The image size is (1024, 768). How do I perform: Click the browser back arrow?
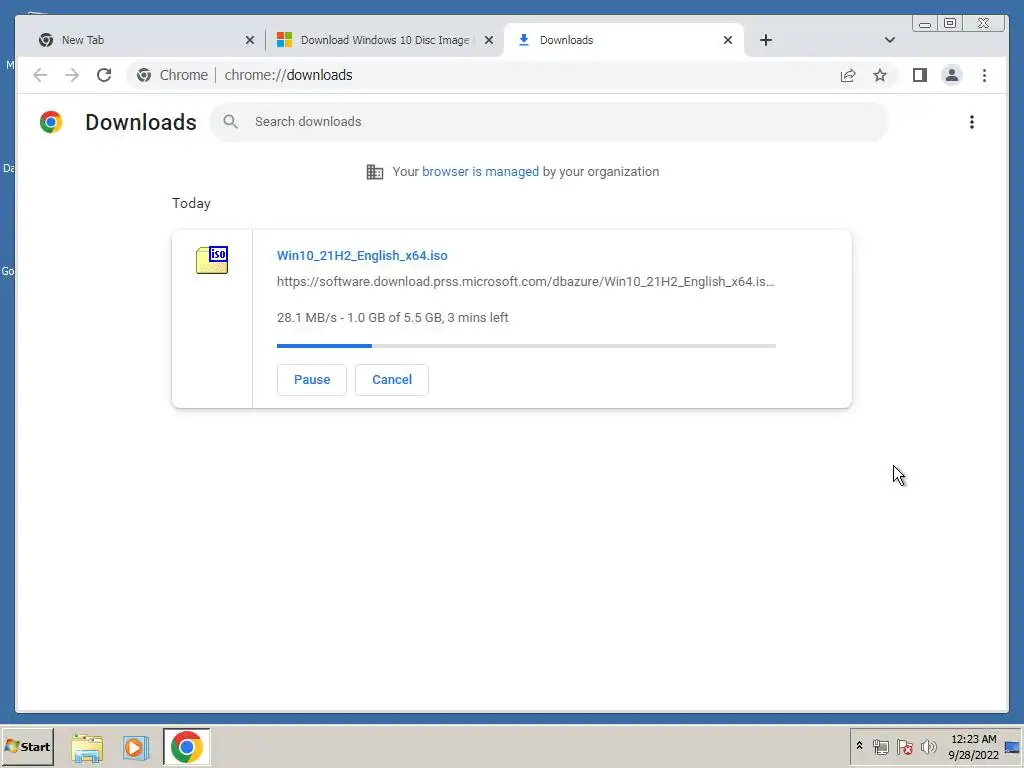40,75
